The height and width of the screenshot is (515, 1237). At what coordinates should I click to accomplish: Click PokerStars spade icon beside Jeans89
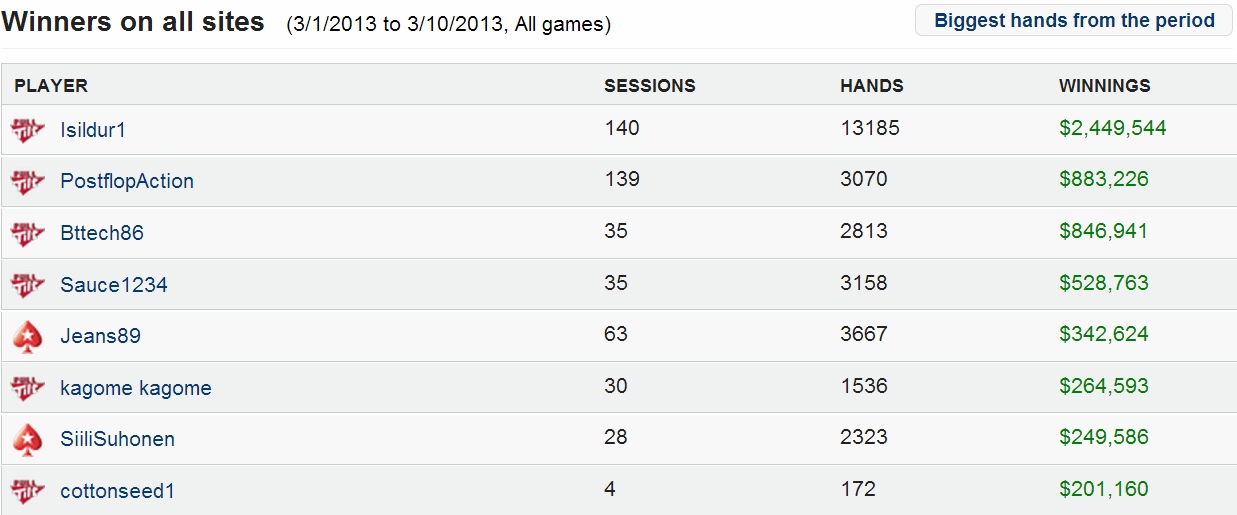point(28,337)
